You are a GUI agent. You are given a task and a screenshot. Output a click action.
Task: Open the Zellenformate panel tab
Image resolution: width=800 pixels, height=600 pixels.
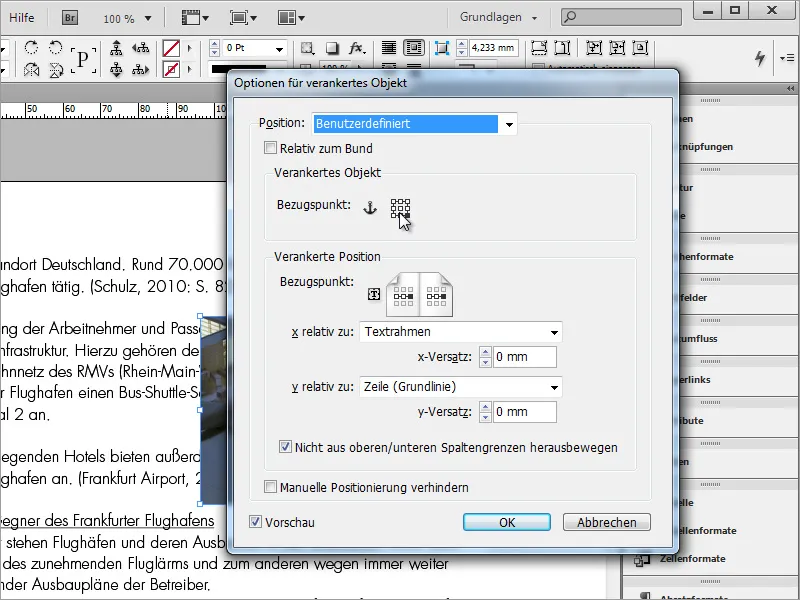pyautogui.click(x=692, y=559)
